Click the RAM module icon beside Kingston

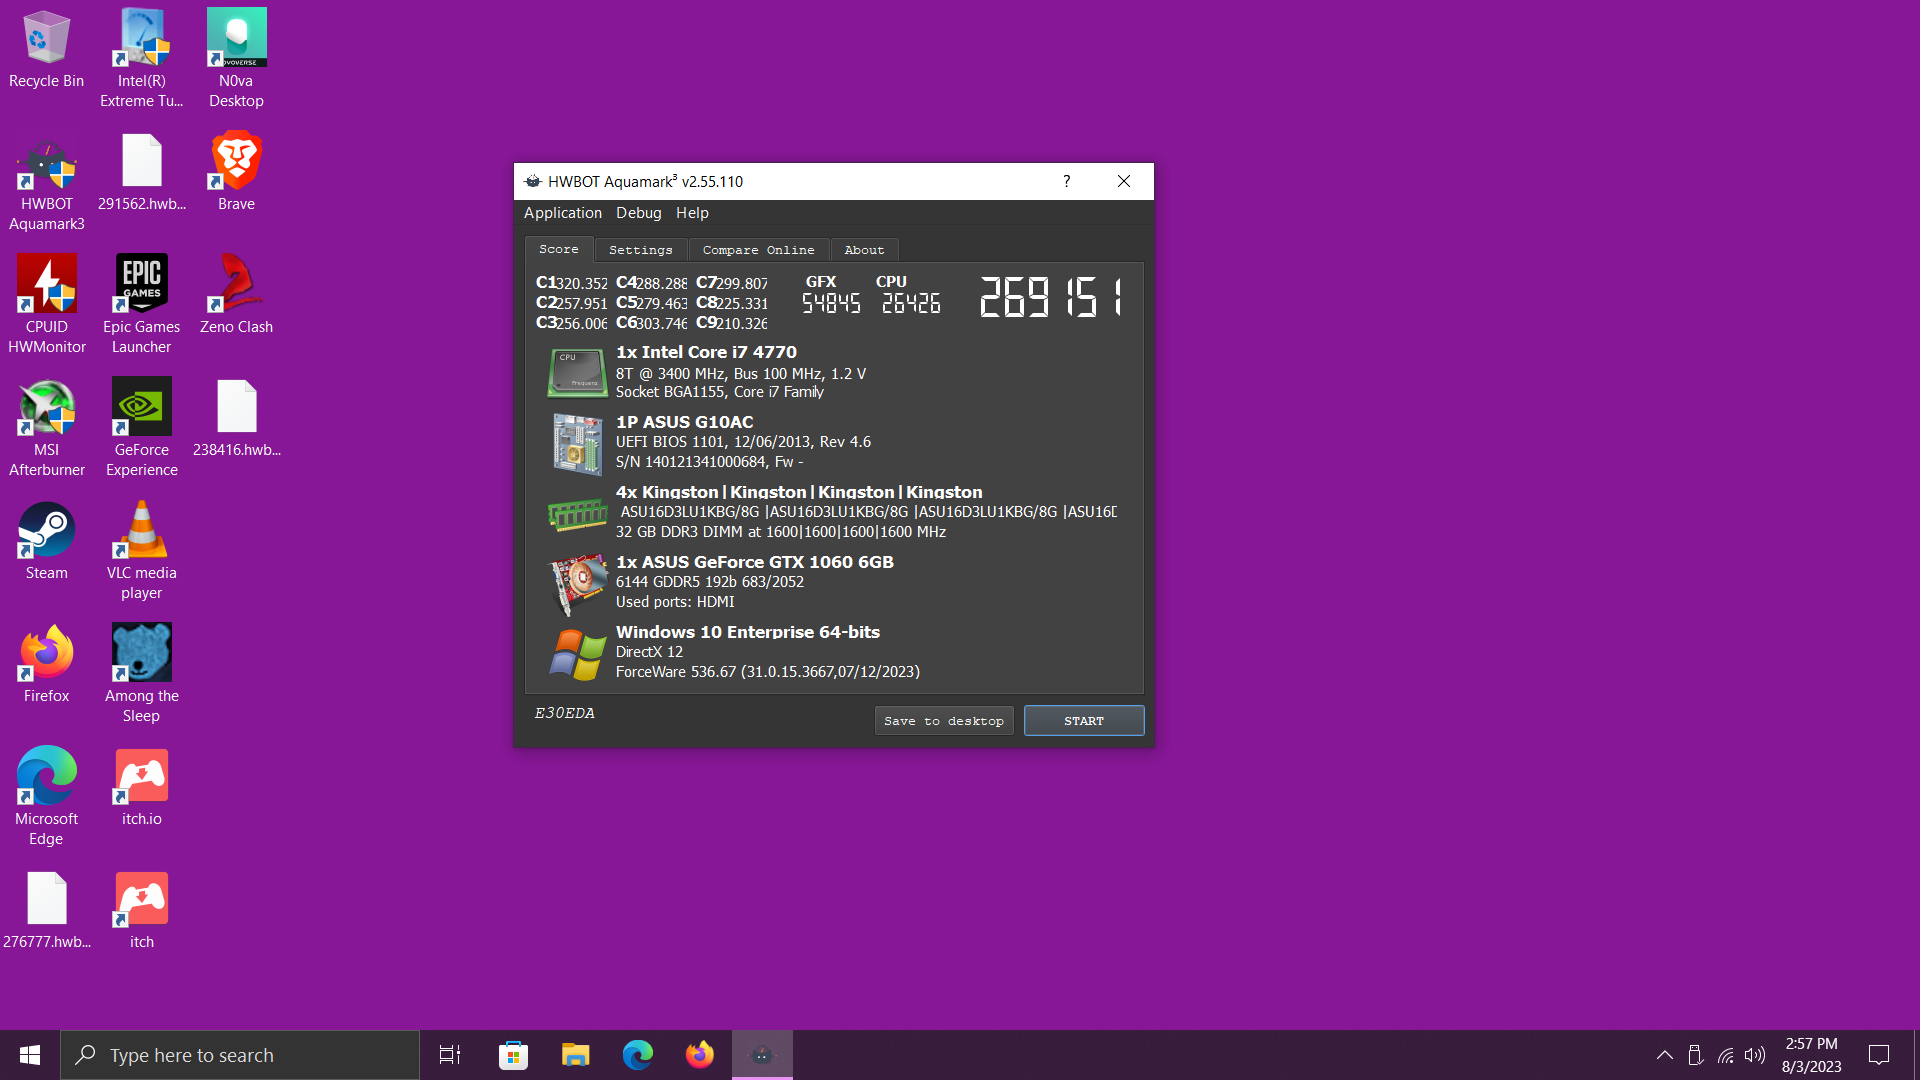(x=577, y=514)
